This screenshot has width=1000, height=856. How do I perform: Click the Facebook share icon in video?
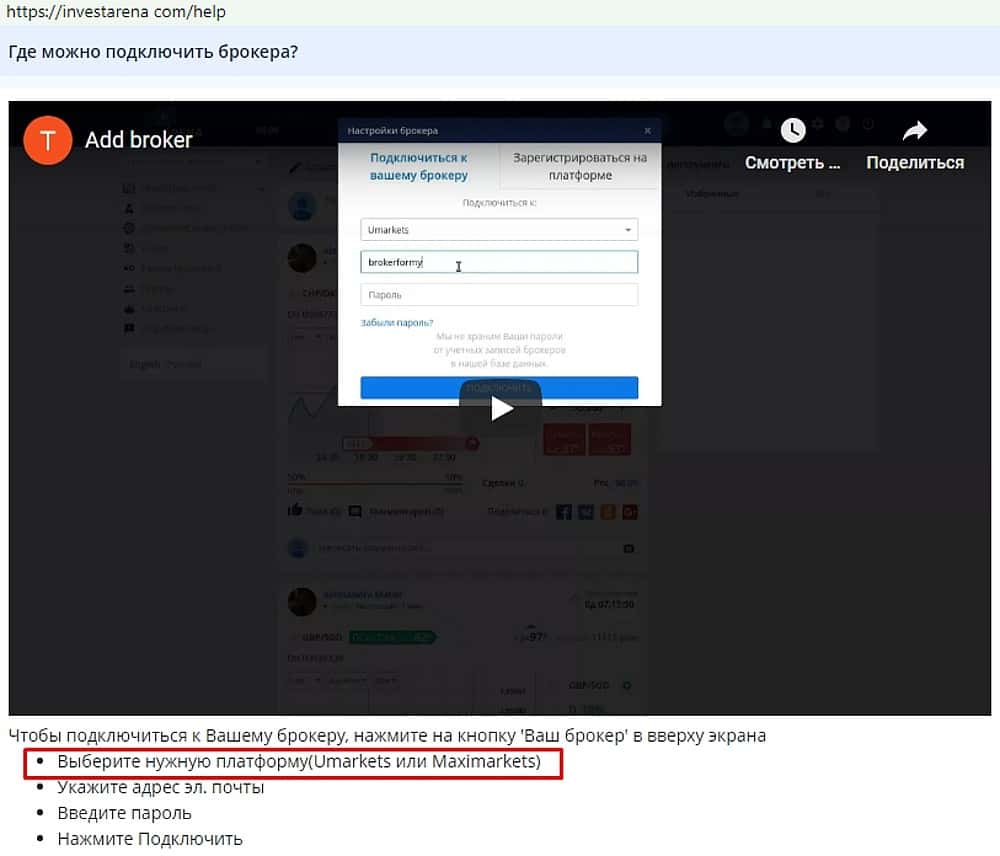pos(563,512)
